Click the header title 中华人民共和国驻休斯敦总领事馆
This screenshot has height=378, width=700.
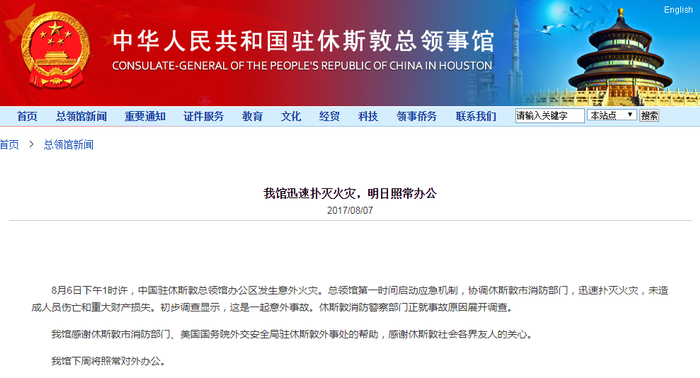coord(304,41)
